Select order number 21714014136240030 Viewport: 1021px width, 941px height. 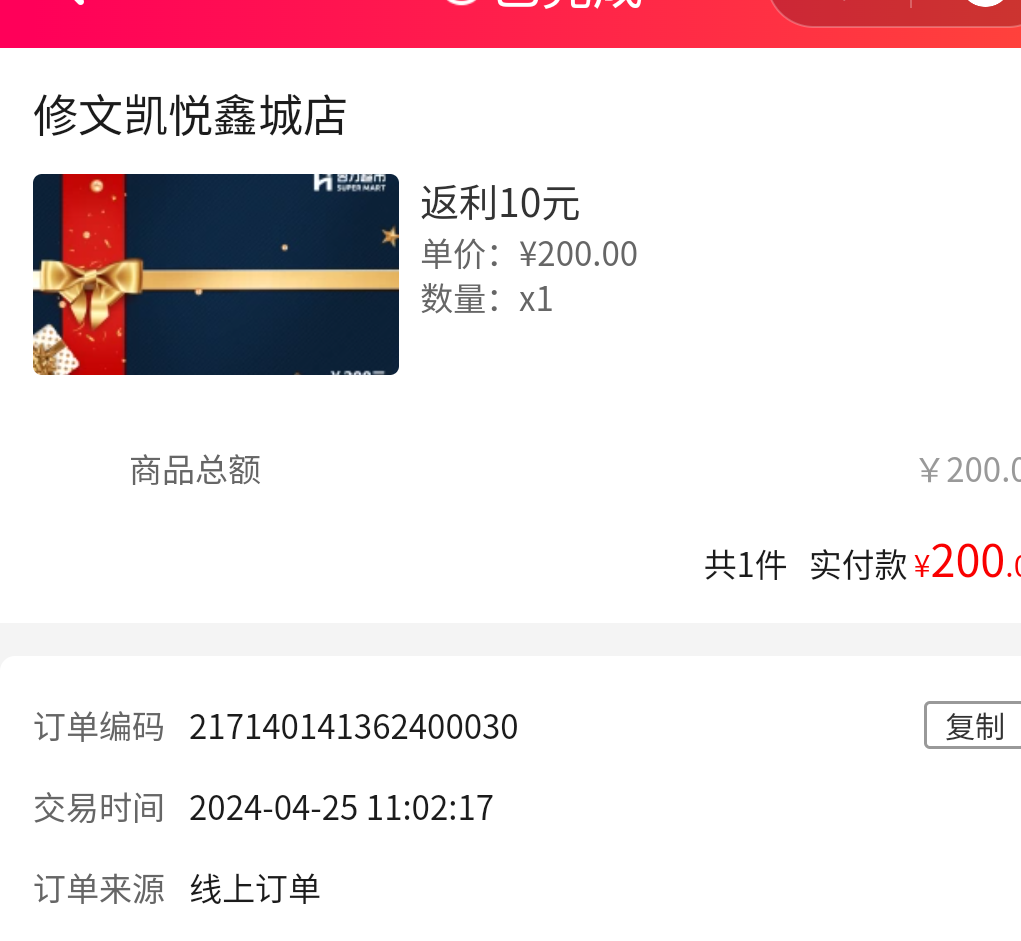pyautogui.click(x=354, y=727)
